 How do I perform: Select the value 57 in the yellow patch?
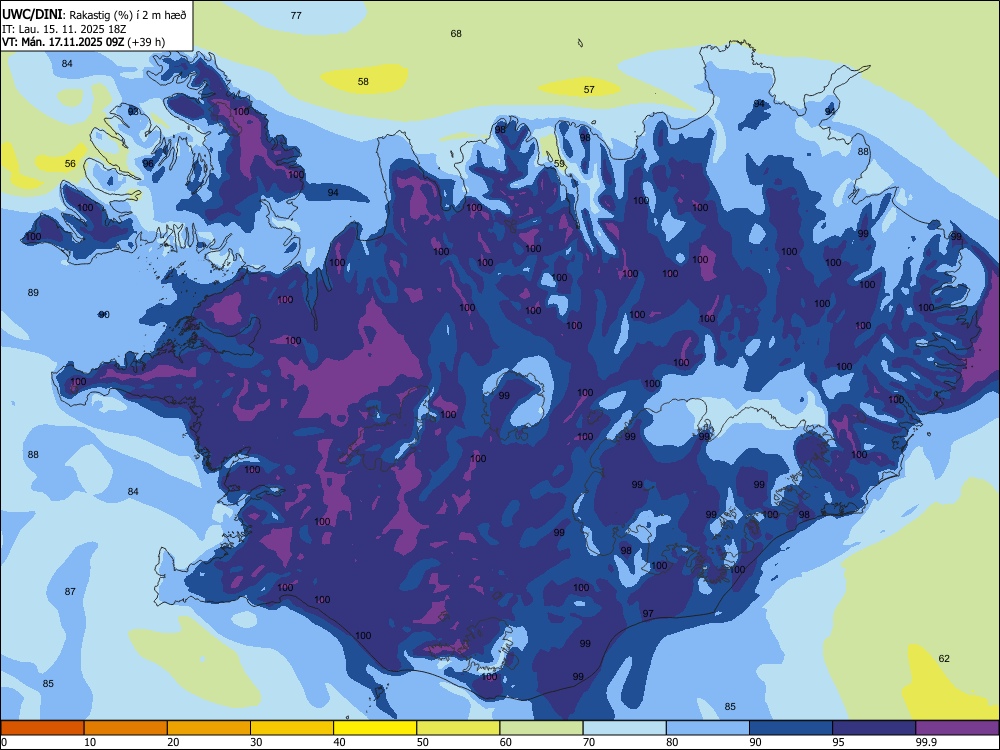589,90
